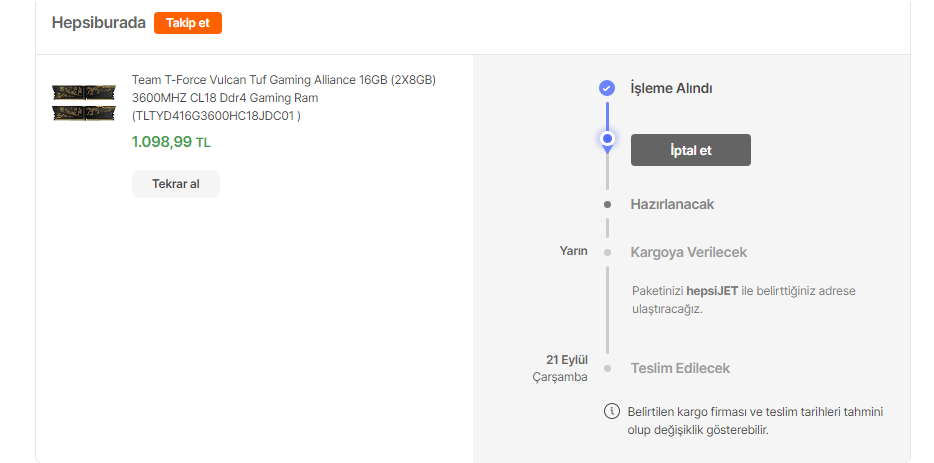This screenshot has height=463, width=934.
Task: Click the Yarın date label
Action: pyautogui.click(x=573, y=251)
